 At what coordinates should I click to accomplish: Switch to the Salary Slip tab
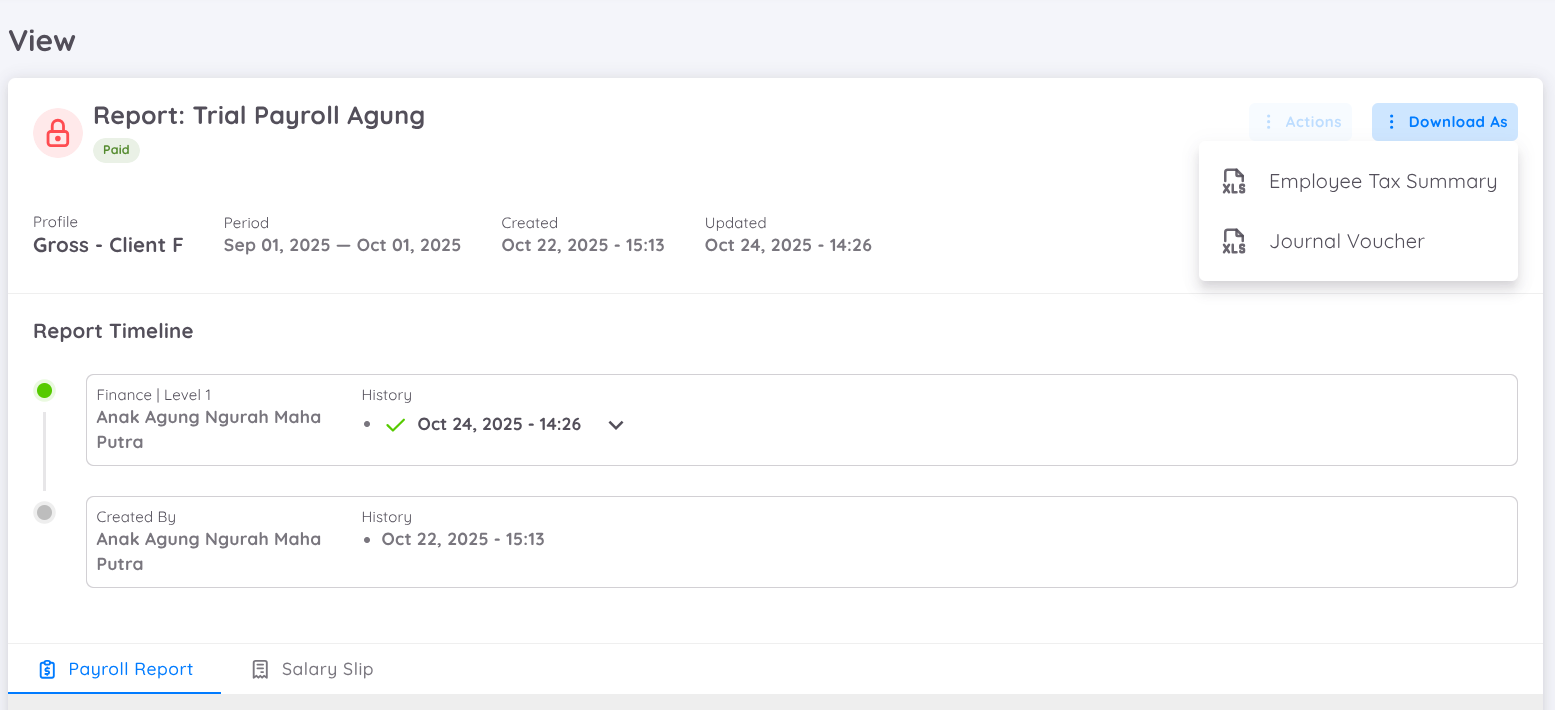pos(327,670)
